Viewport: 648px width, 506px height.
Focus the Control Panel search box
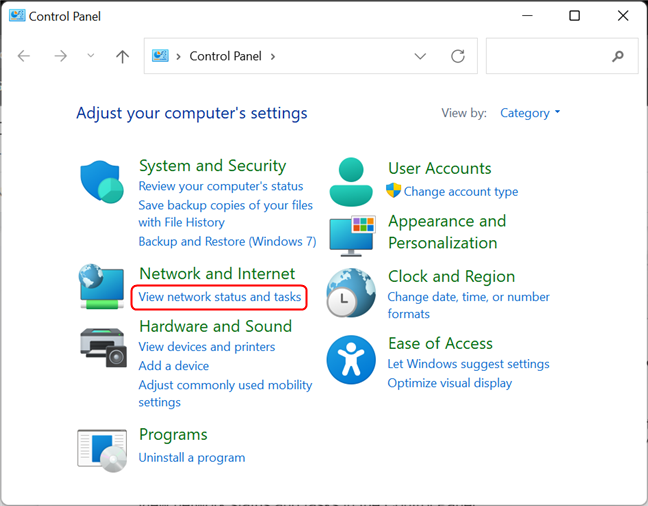click(x=562, y=56)
